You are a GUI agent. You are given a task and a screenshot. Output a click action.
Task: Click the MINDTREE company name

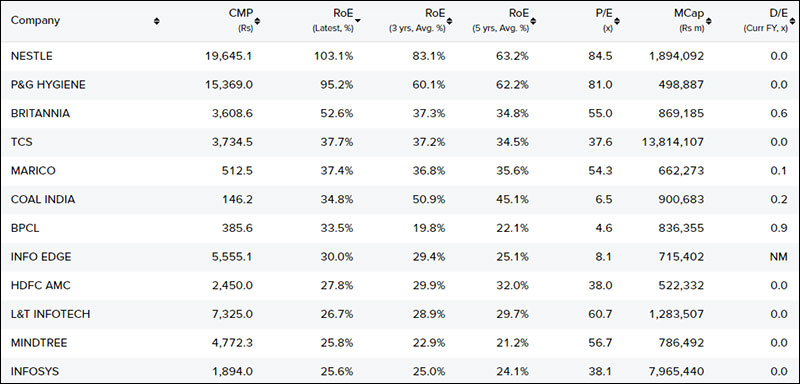[x=39, y=343]
